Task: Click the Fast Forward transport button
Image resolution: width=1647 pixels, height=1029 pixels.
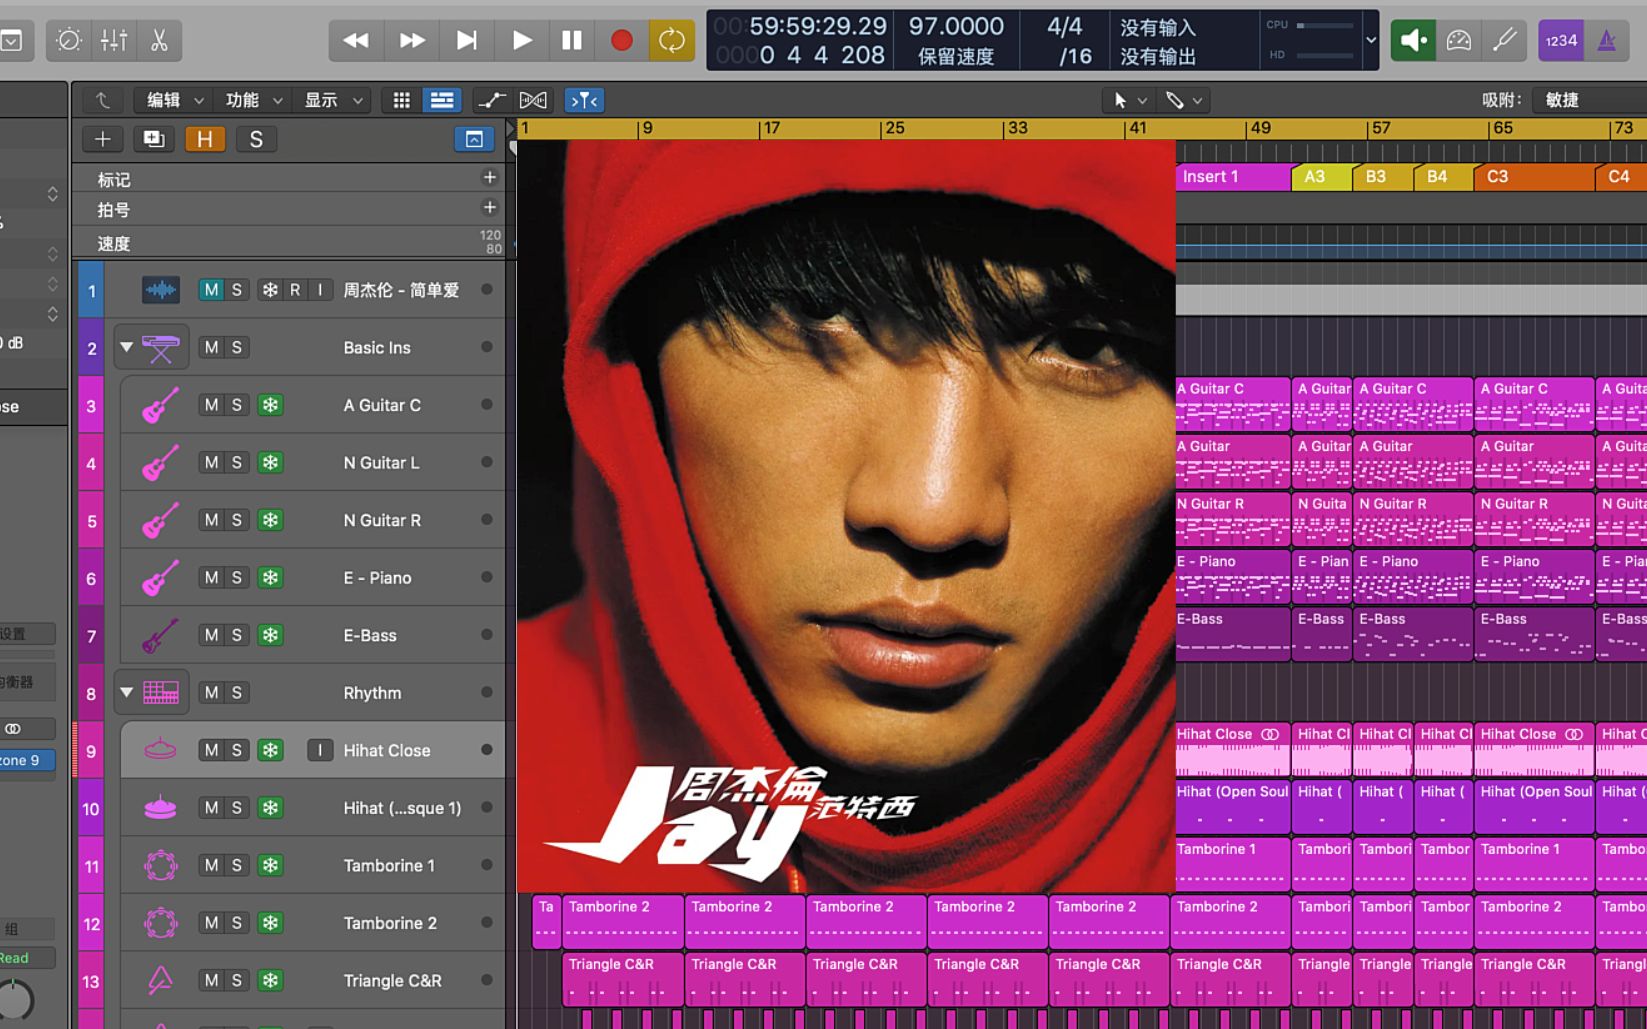Action: [411, 40]
